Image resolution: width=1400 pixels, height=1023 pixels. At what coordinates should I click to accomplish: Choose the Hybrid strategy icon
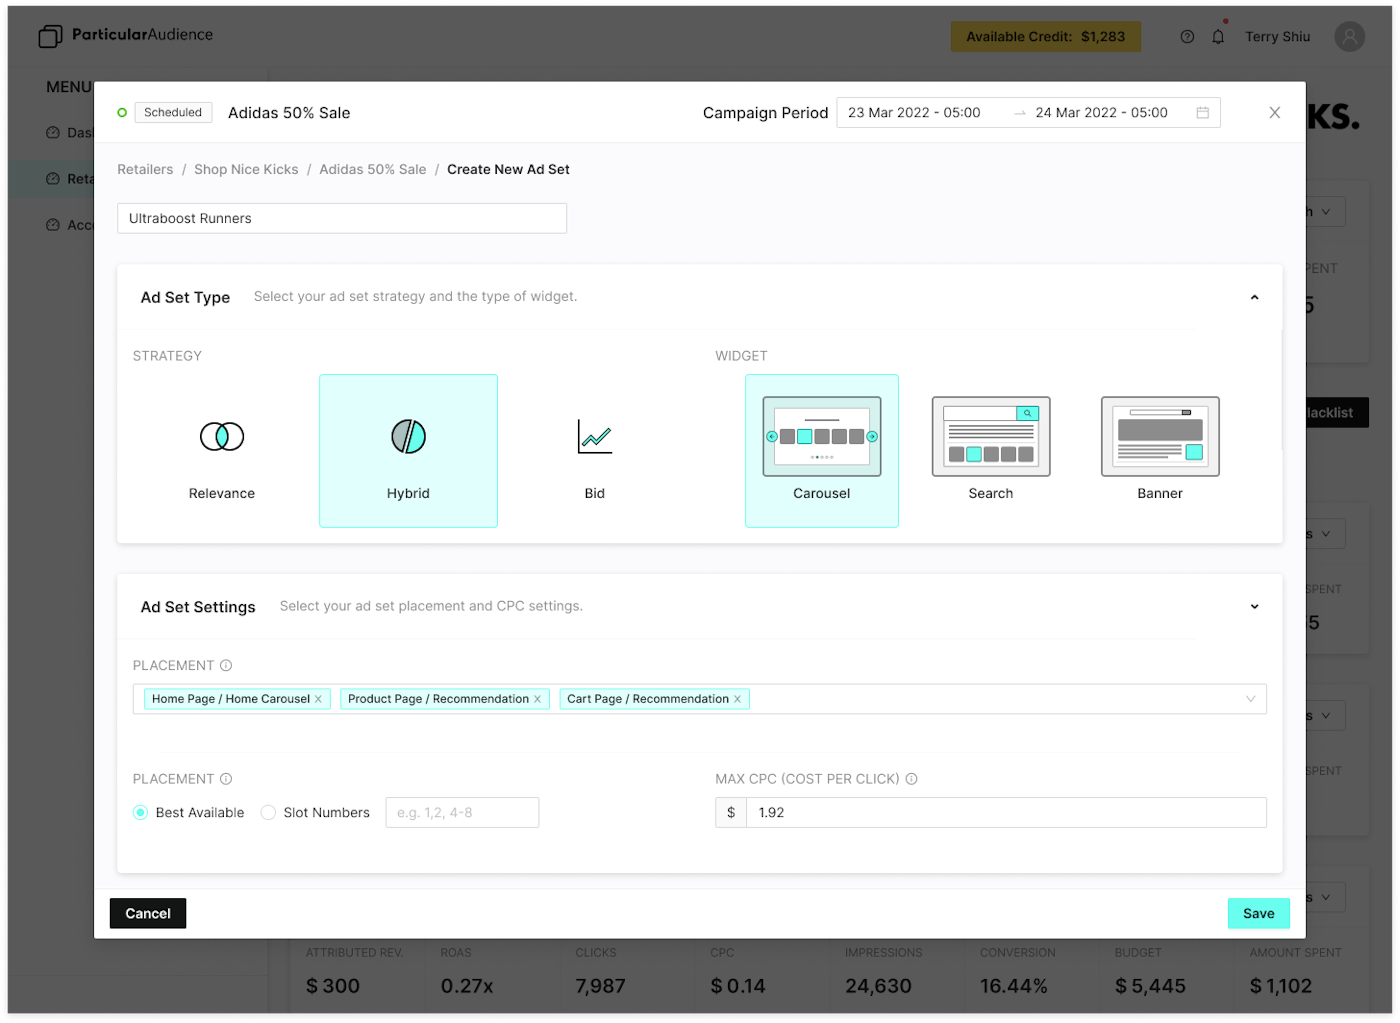408,437
